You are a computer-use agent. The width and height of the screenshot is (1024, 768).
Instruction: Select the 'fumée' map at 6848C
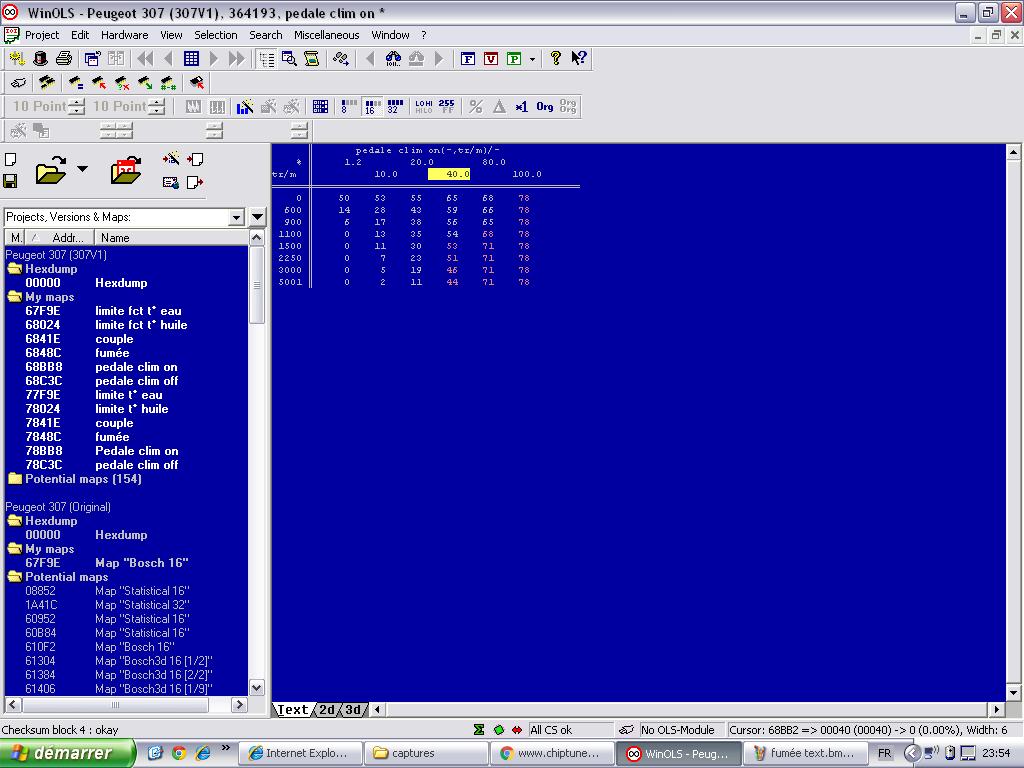tap(112, 353)
